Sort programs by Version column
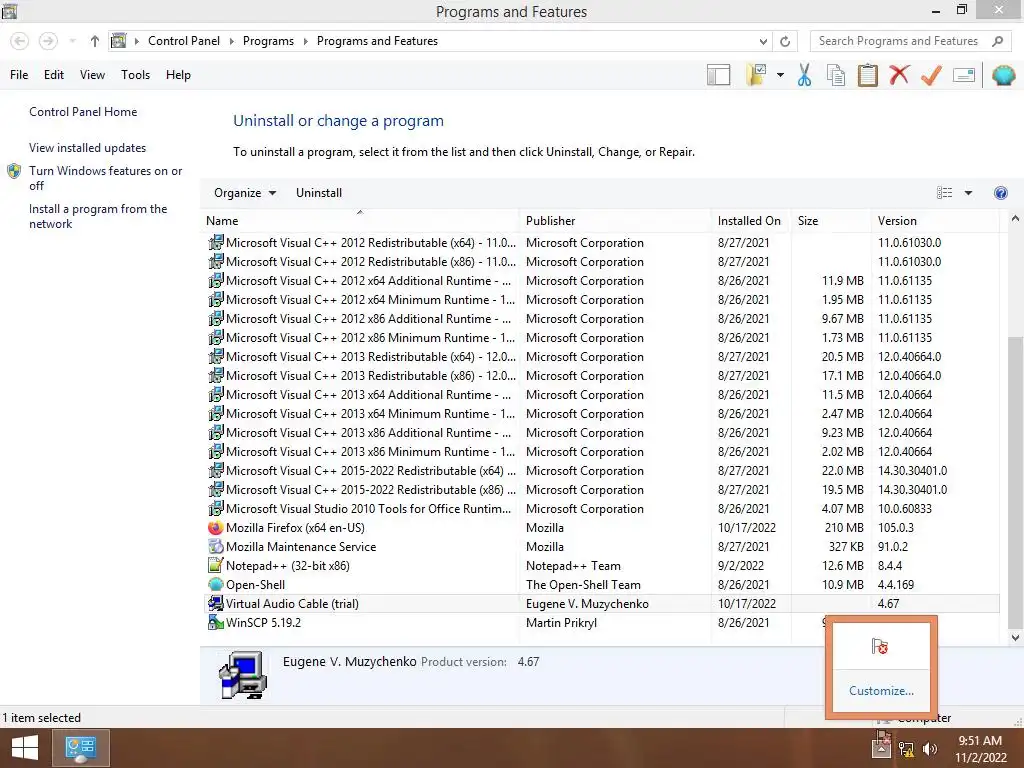The image size is (1024, 768). coord(935,221)
